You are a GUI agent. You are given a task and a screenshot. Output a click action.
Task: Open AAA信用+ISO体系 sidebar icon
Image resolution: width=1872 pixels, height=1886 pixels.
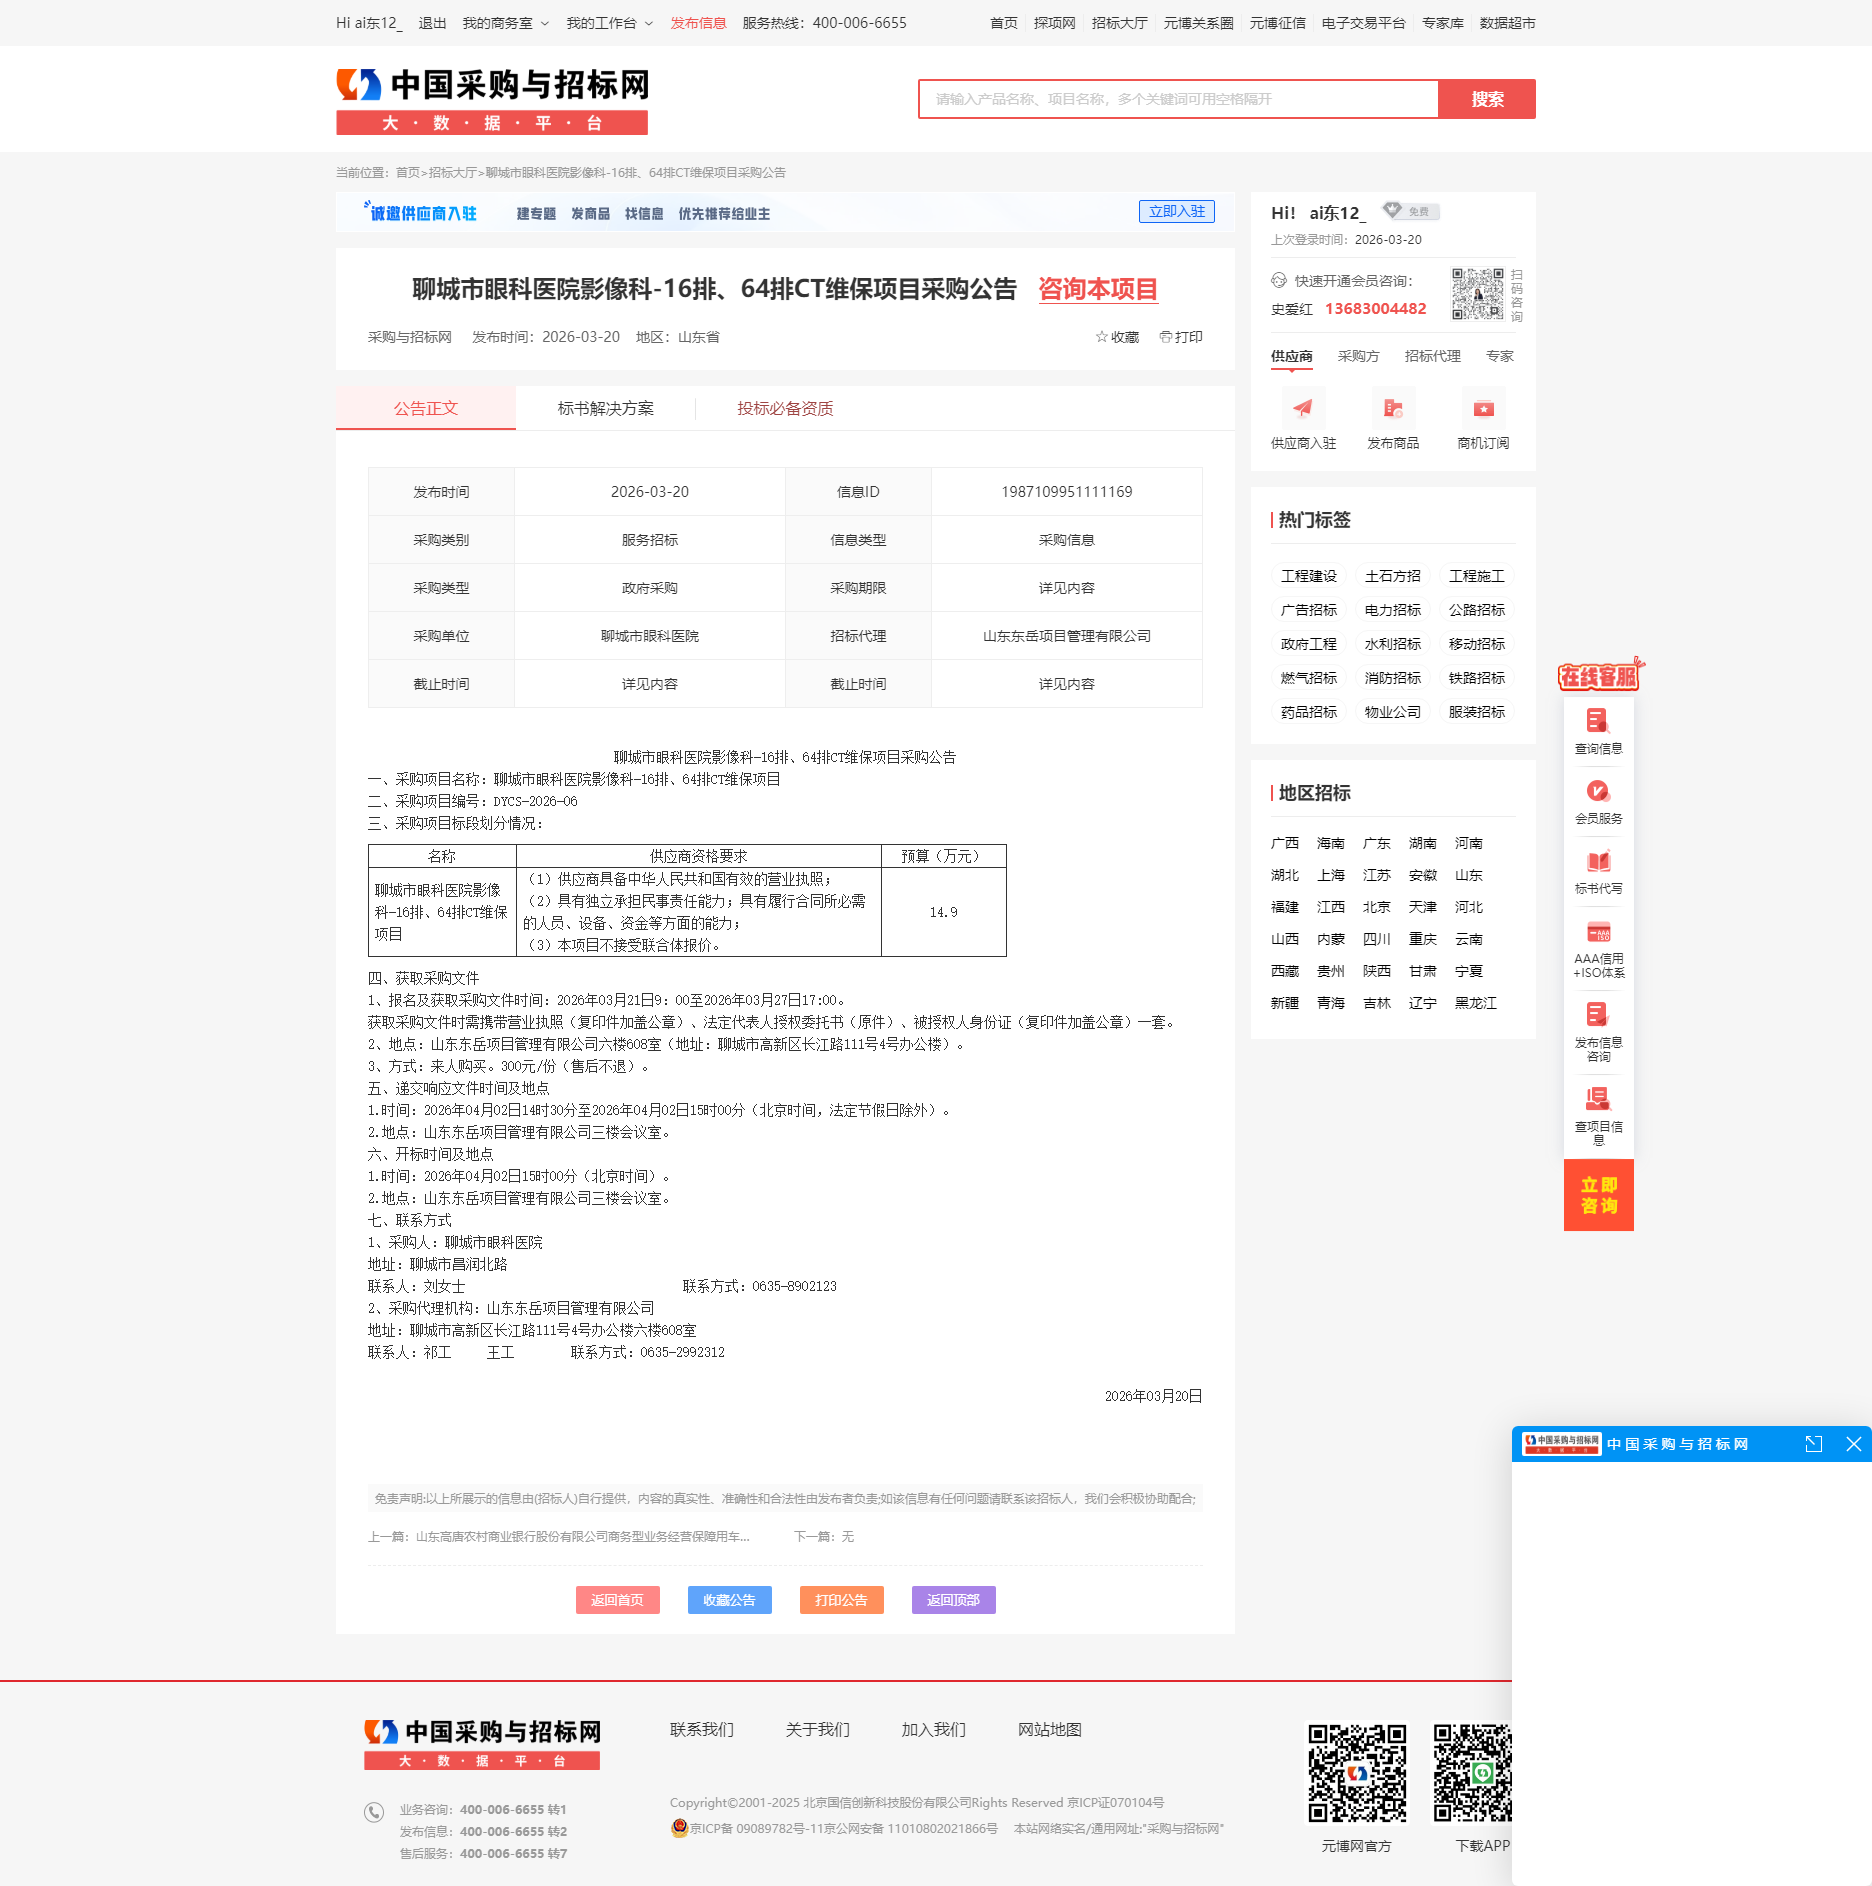[1598, 932]
